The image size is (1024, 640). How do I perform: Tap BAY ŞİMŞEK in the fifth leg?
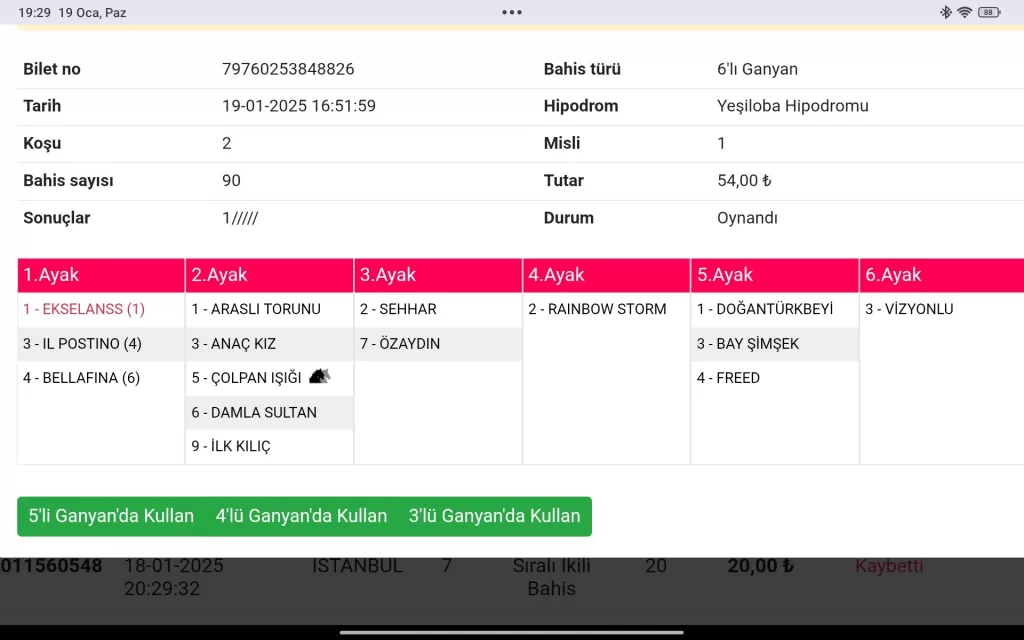click(748, 344)
